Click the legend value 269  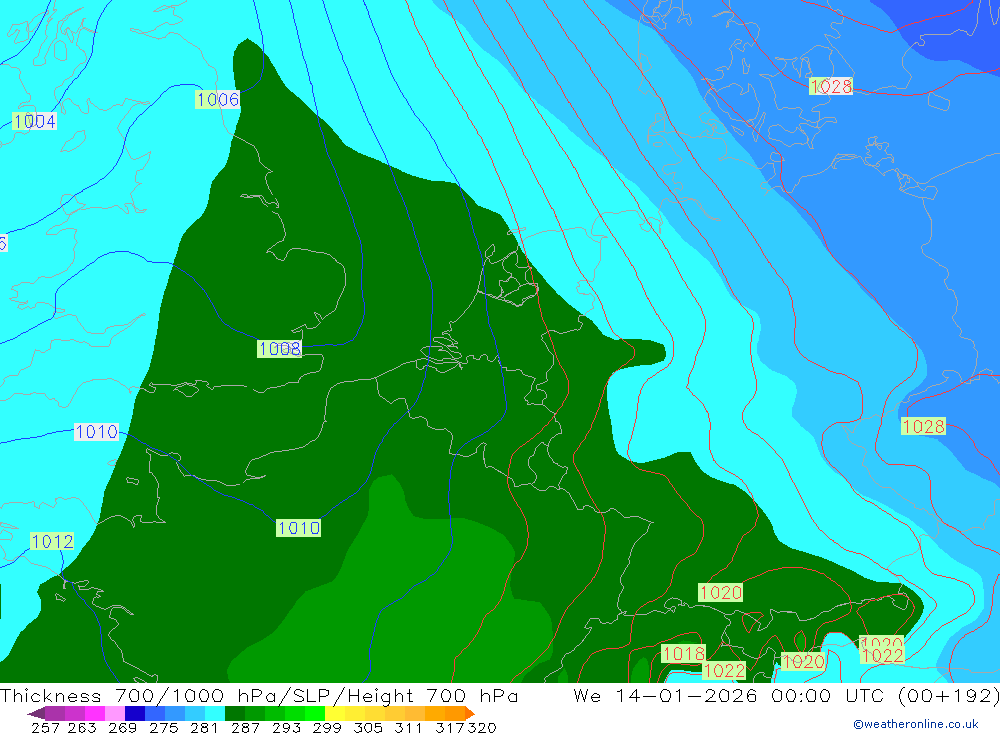(122, 728)
